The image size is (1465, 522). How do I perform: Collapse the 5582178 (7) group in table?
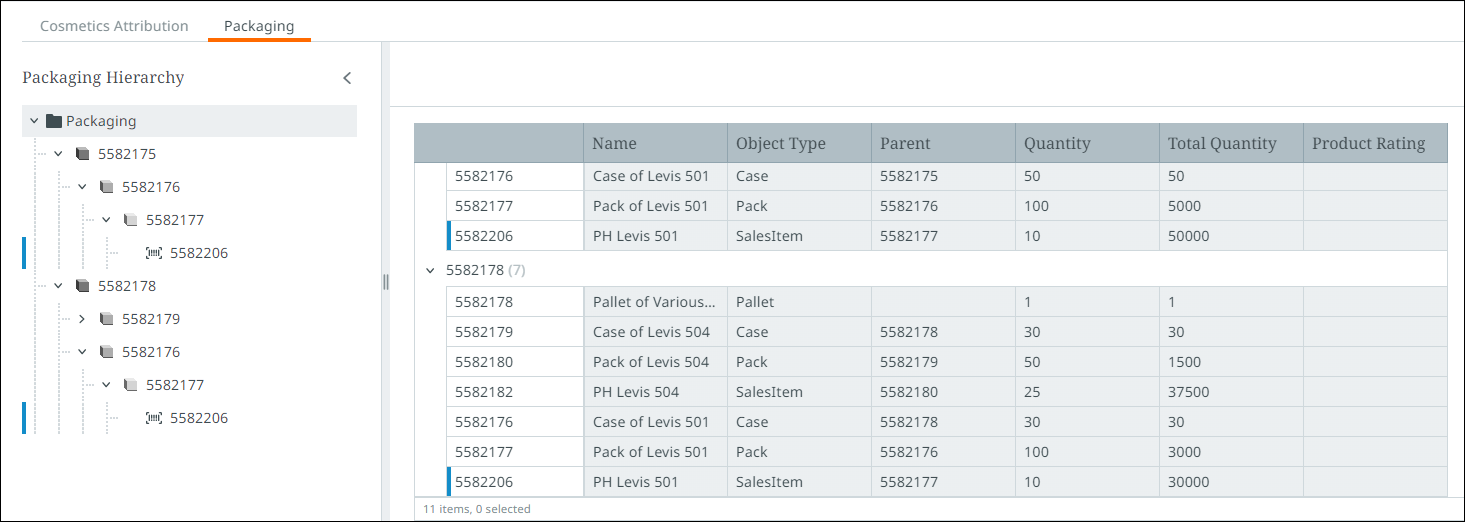click(430, 270)
